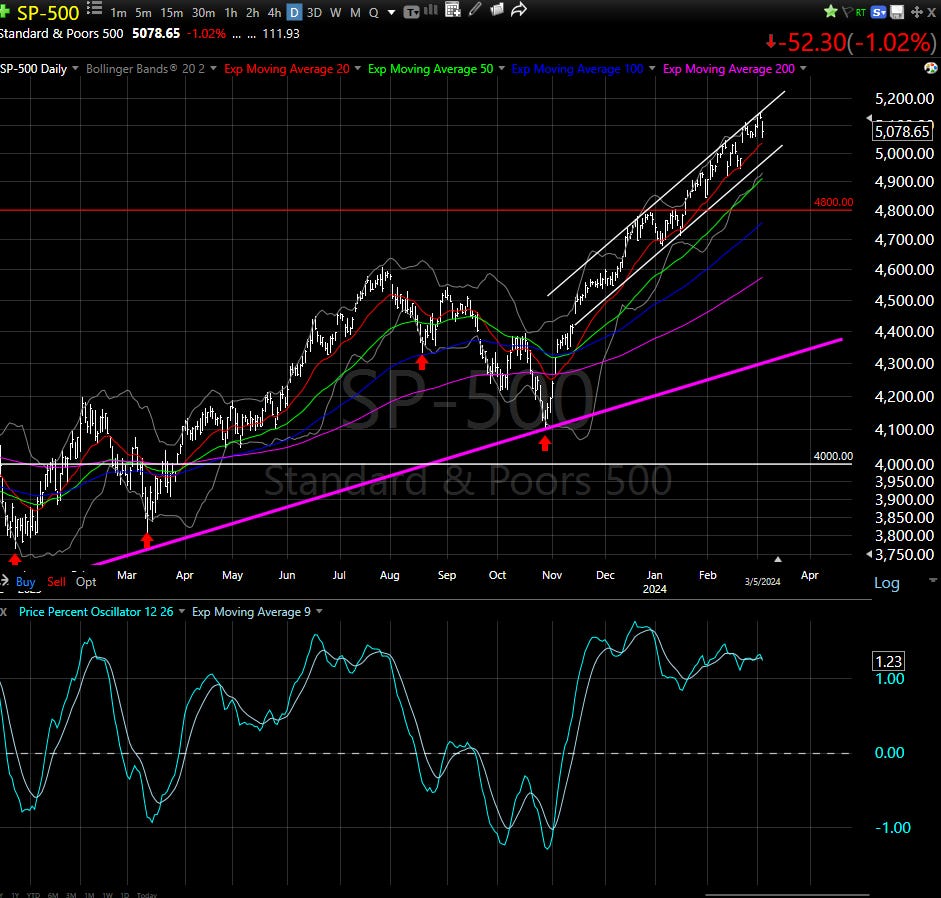Close the chart pane with top-right X
The width and height of the screenshot is (941, 898).
931,12
